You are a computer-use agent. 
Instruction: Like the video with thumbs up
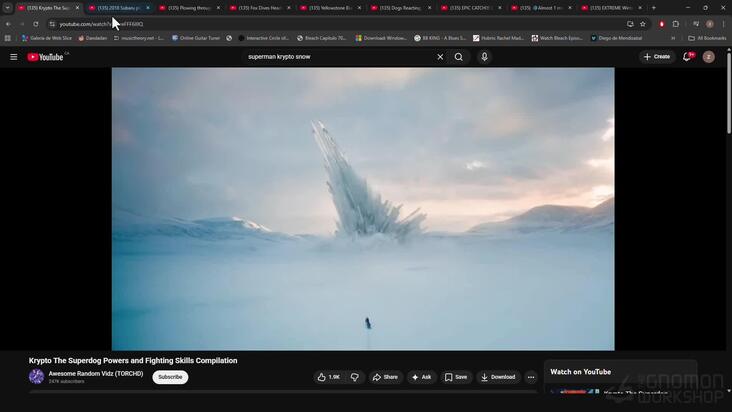click(329, 377)
